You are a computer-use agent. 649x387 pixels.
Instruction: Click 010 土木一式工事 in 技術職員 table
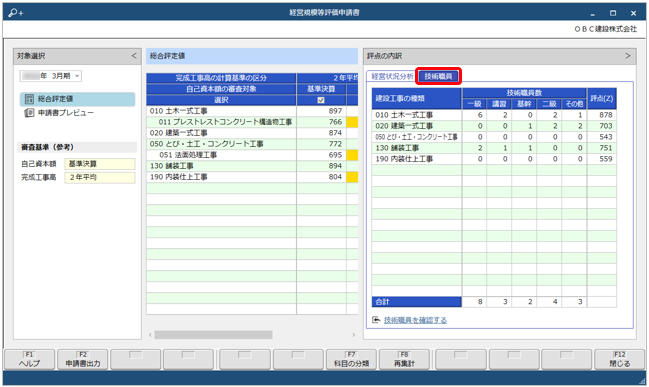404,115
